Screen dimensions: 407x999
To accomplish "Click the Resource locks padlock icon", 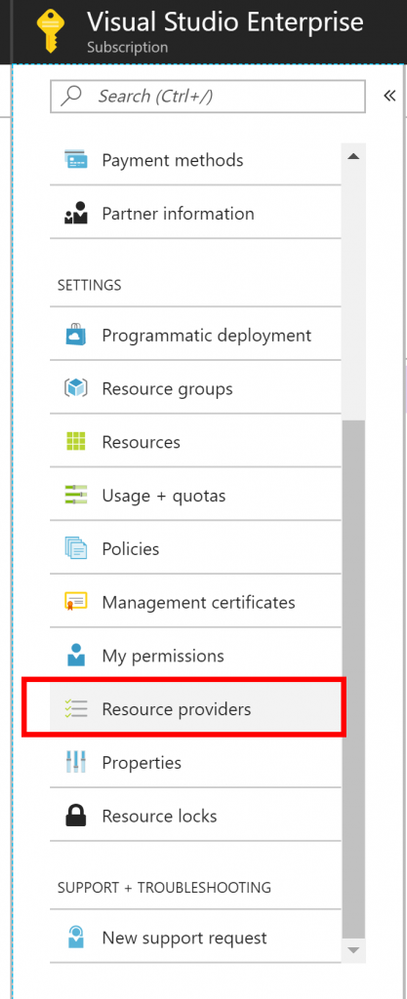I will (x=76, y=816).
